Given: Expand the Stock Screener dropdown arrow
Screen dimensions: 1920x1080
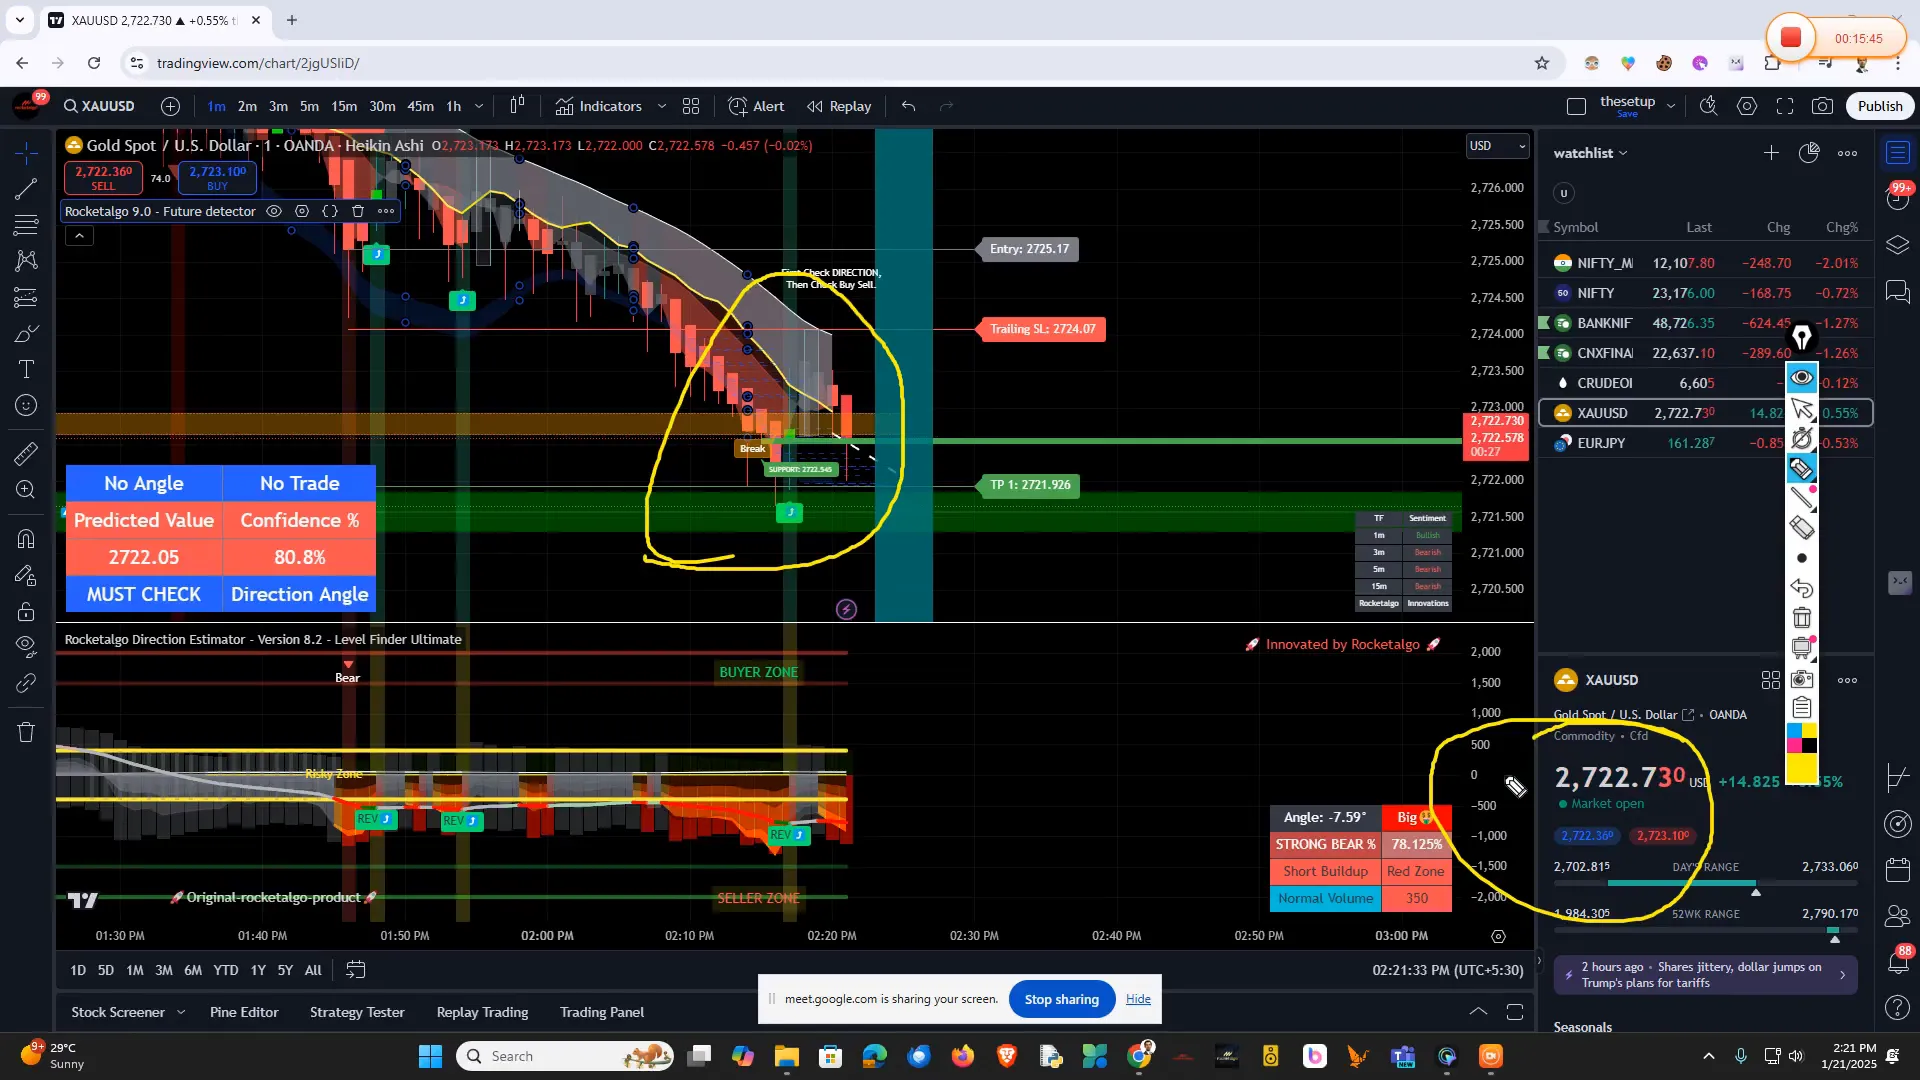Looking at the screenshot, I should click(x=181, y=1012).
